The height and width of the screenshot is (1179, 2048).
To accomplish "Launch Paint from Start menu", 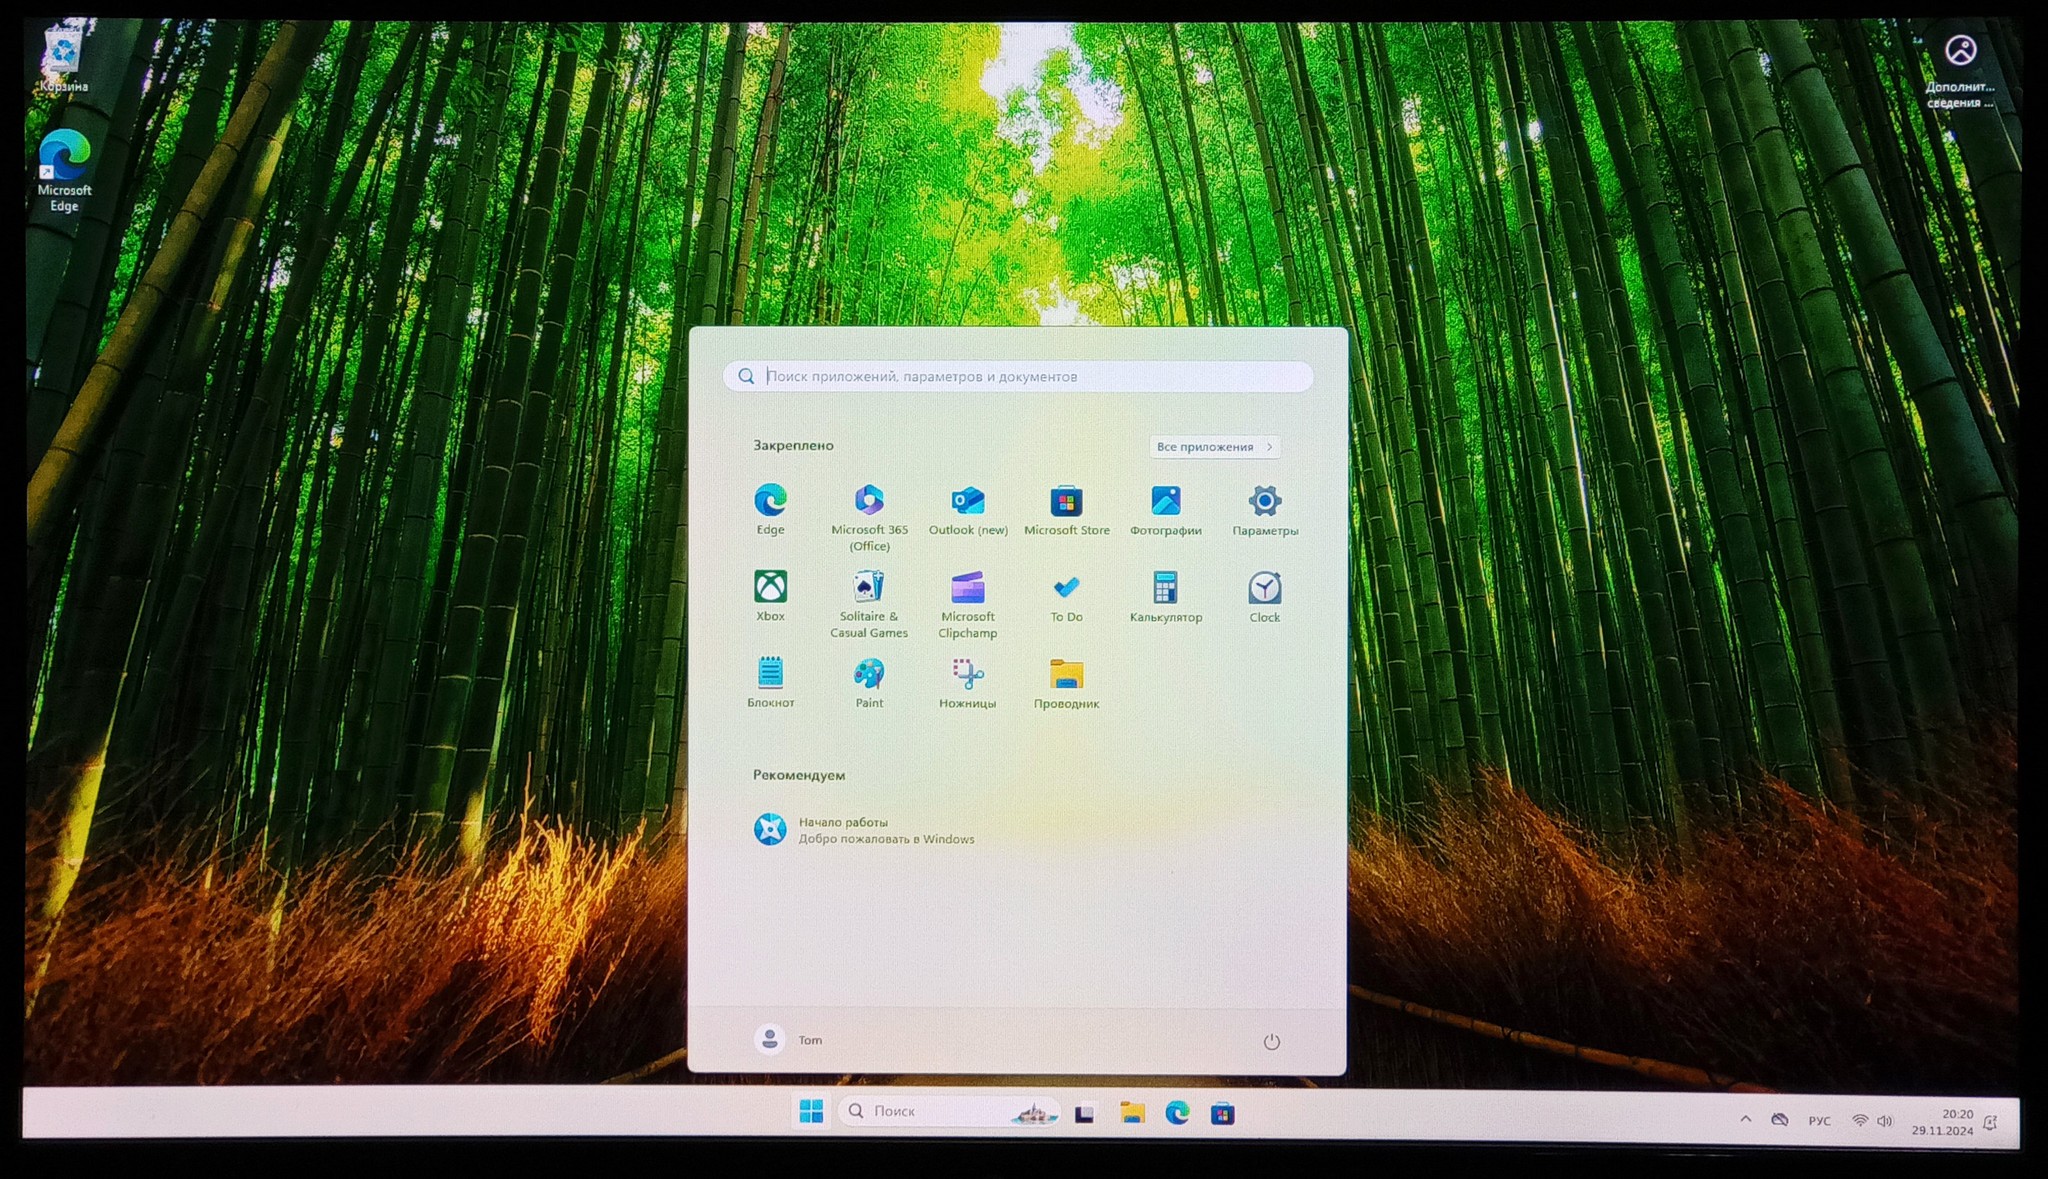I will pos(868,675).
